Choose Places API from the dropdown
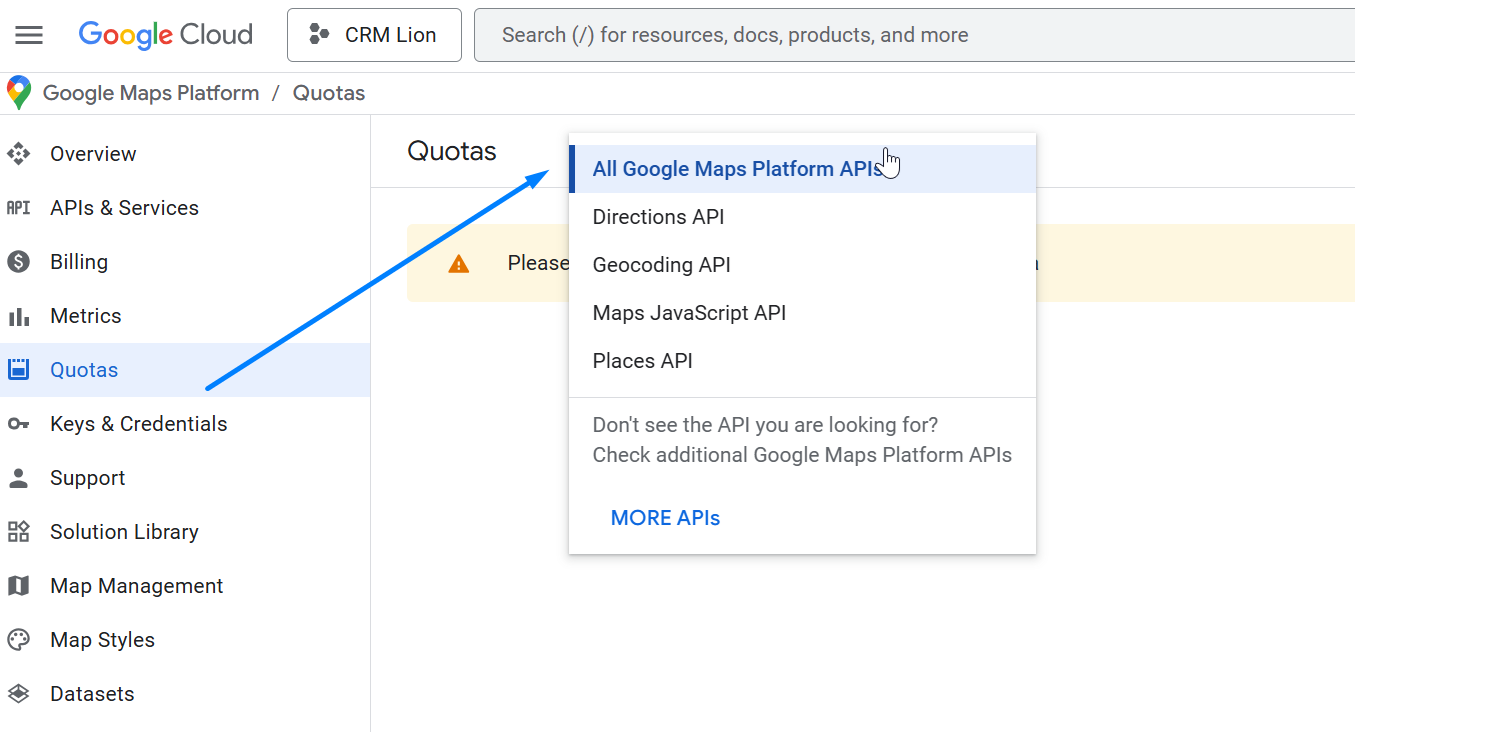 tap(642, 361)
